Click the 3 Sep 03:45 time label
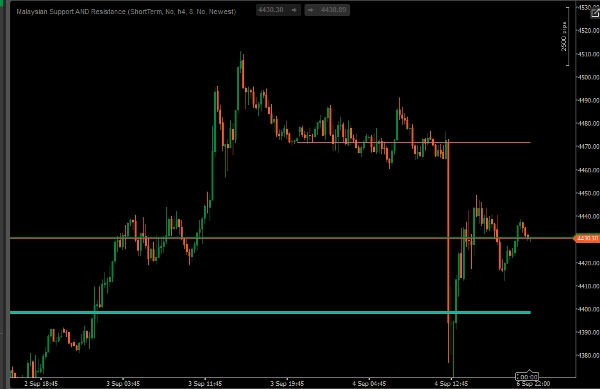The image size is (600, 389). (123, 384)
